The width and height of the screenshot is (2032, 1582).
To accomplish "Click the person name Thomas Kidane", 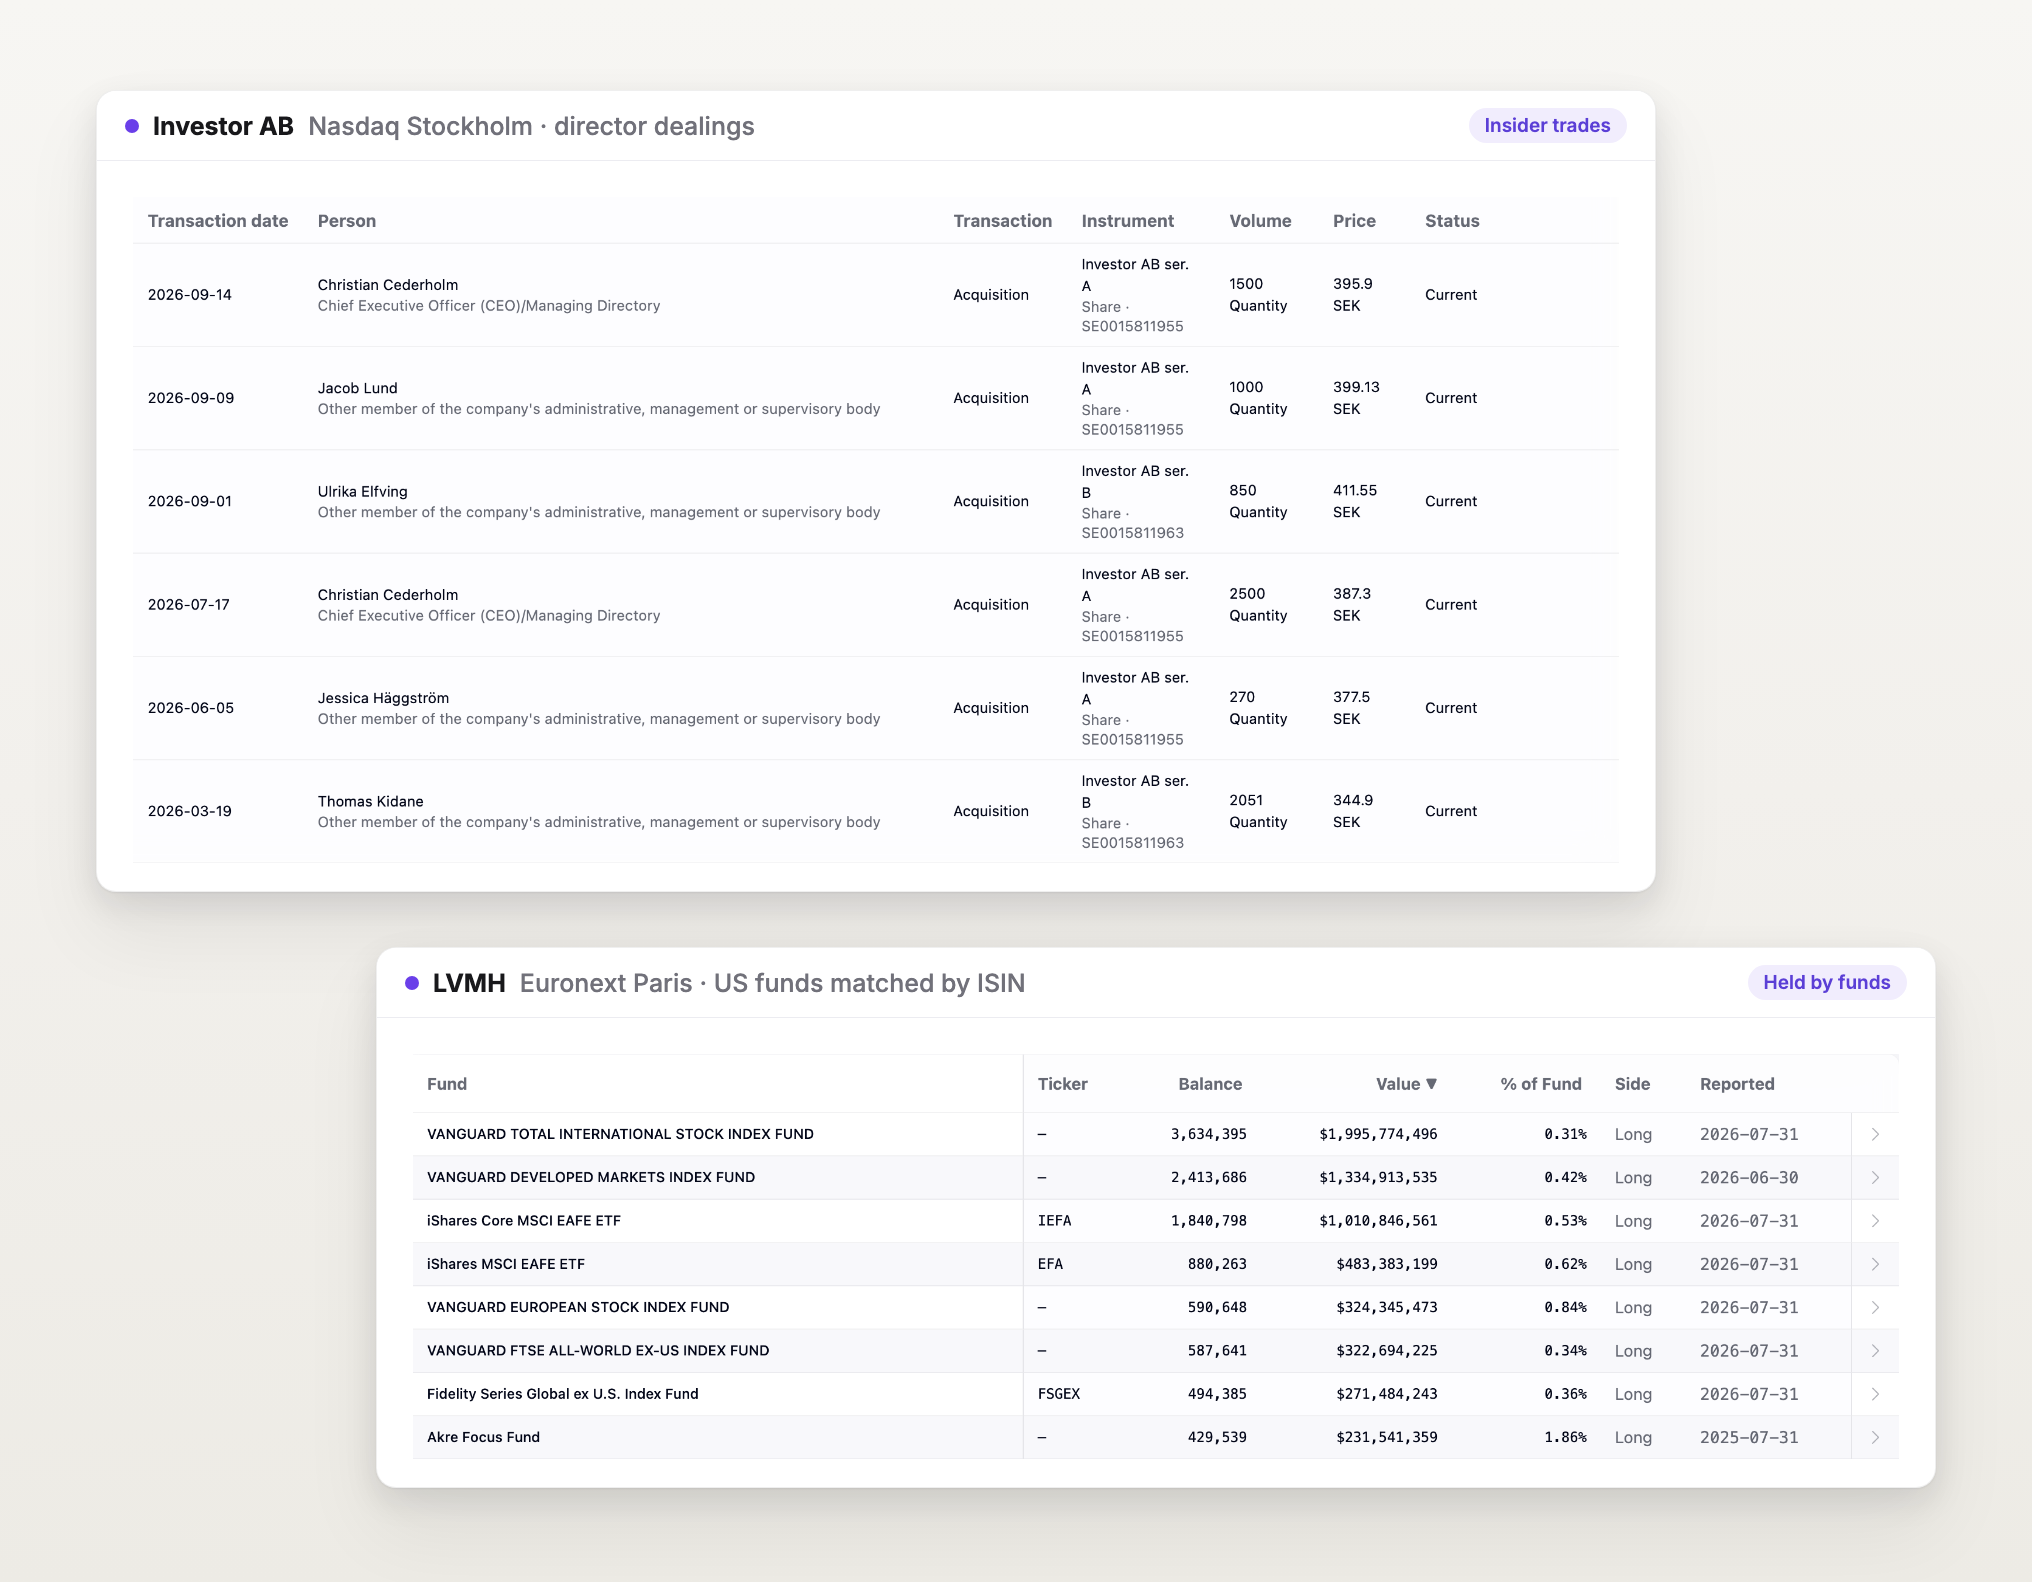I will coord(371,801).
